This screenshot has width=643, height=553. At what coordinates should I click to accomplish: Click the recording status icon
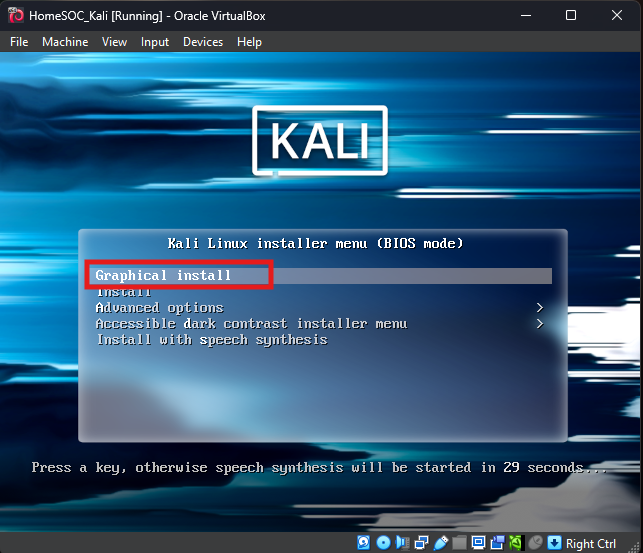497,543
